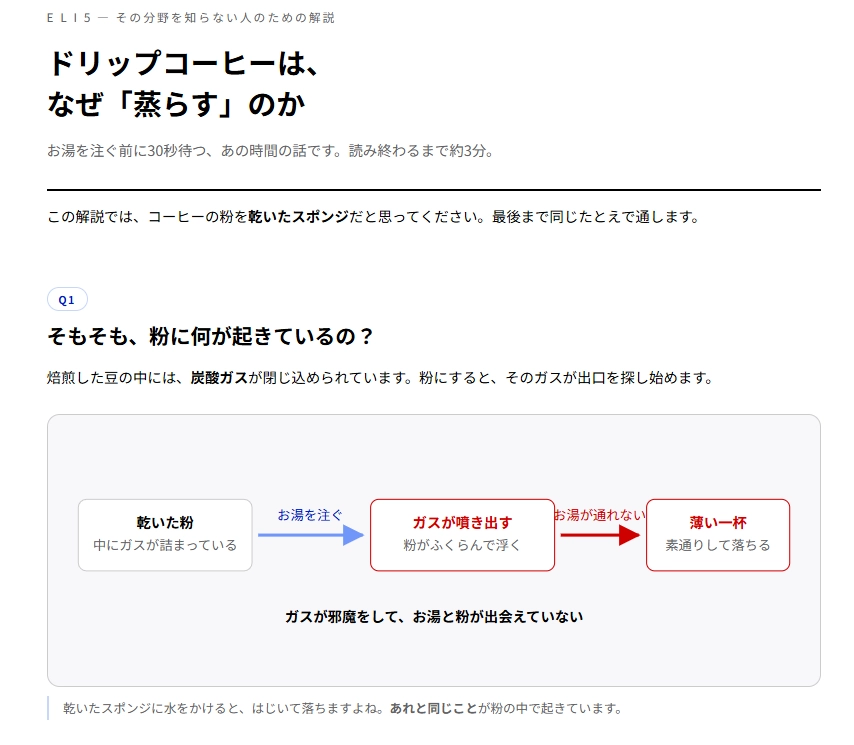The width and height of the screenshot is (854, 745).
Task: Click the heading ドリップコーヒーは、
Action: 183,63
